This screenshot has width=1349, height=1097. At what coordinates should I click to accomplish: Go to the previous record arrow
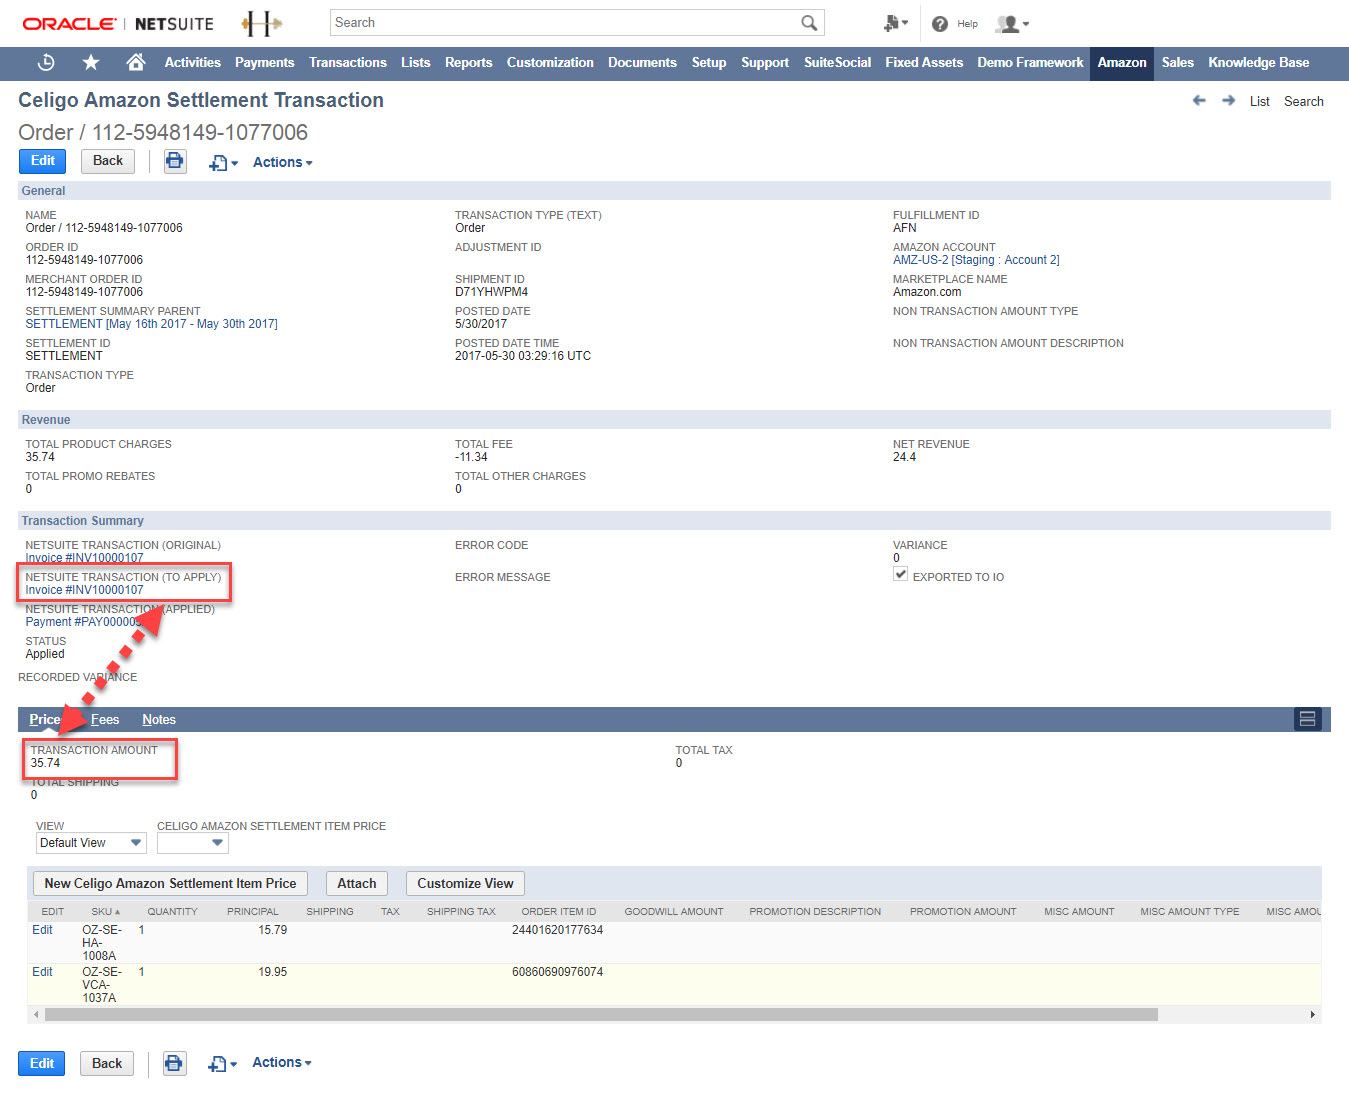tap(1199, 100)
